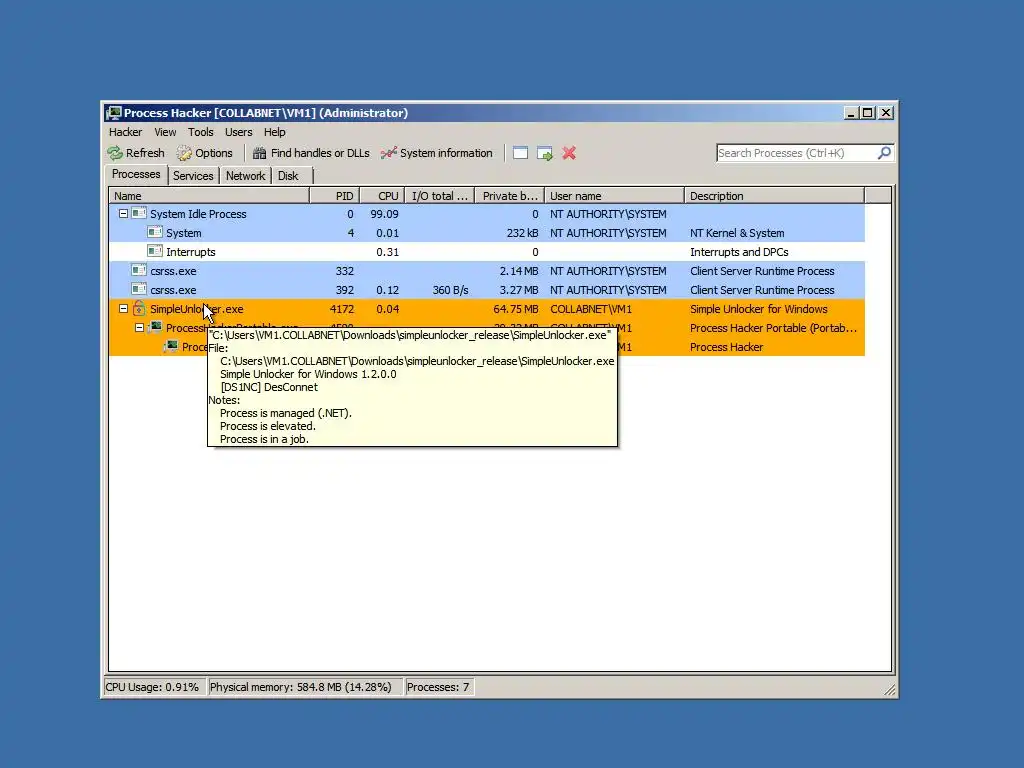This screenshot has width=1024, height=768.
Task: Click the SimpleUnlocker.exe padlock icon
Action: click(139, 308)
